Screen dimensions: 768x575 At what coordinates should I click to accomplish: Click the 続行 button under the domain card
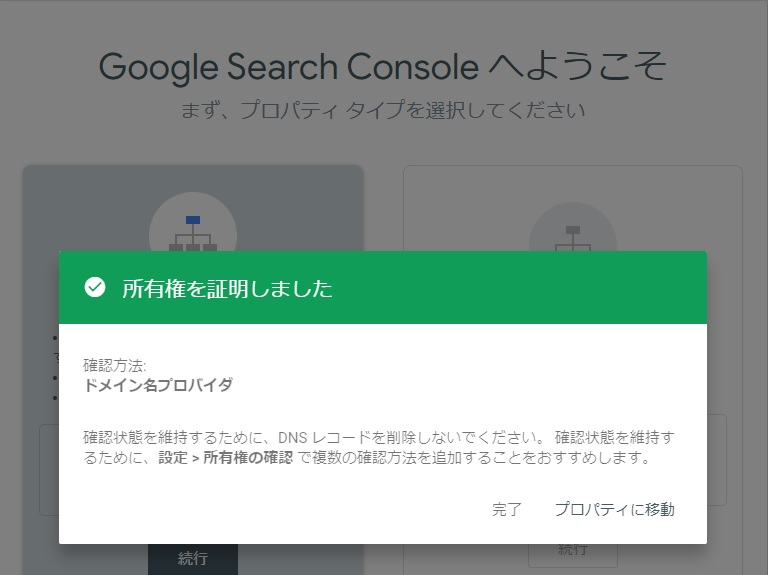(x=193, y=558)
